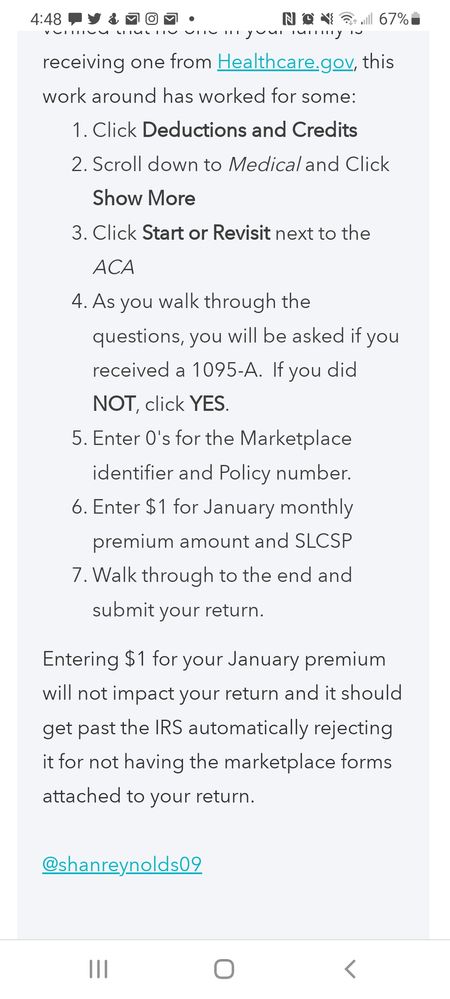Go to home screen via home button
Viewport: 450px width, 999px height.
pos(224,969)
